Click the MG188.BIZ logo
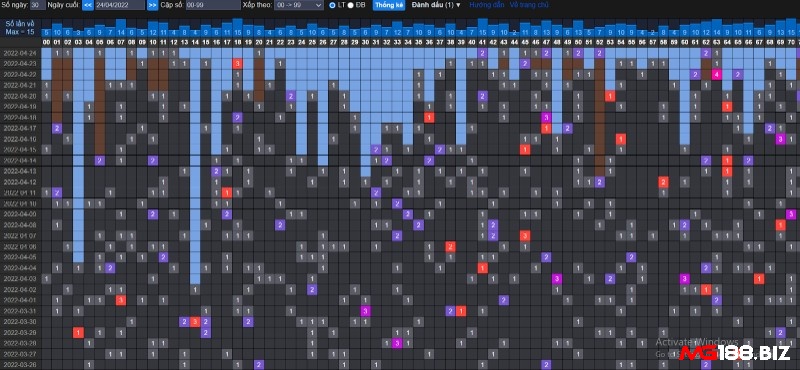Viewport: 800px width, 370px height. (x=736, y=353)
